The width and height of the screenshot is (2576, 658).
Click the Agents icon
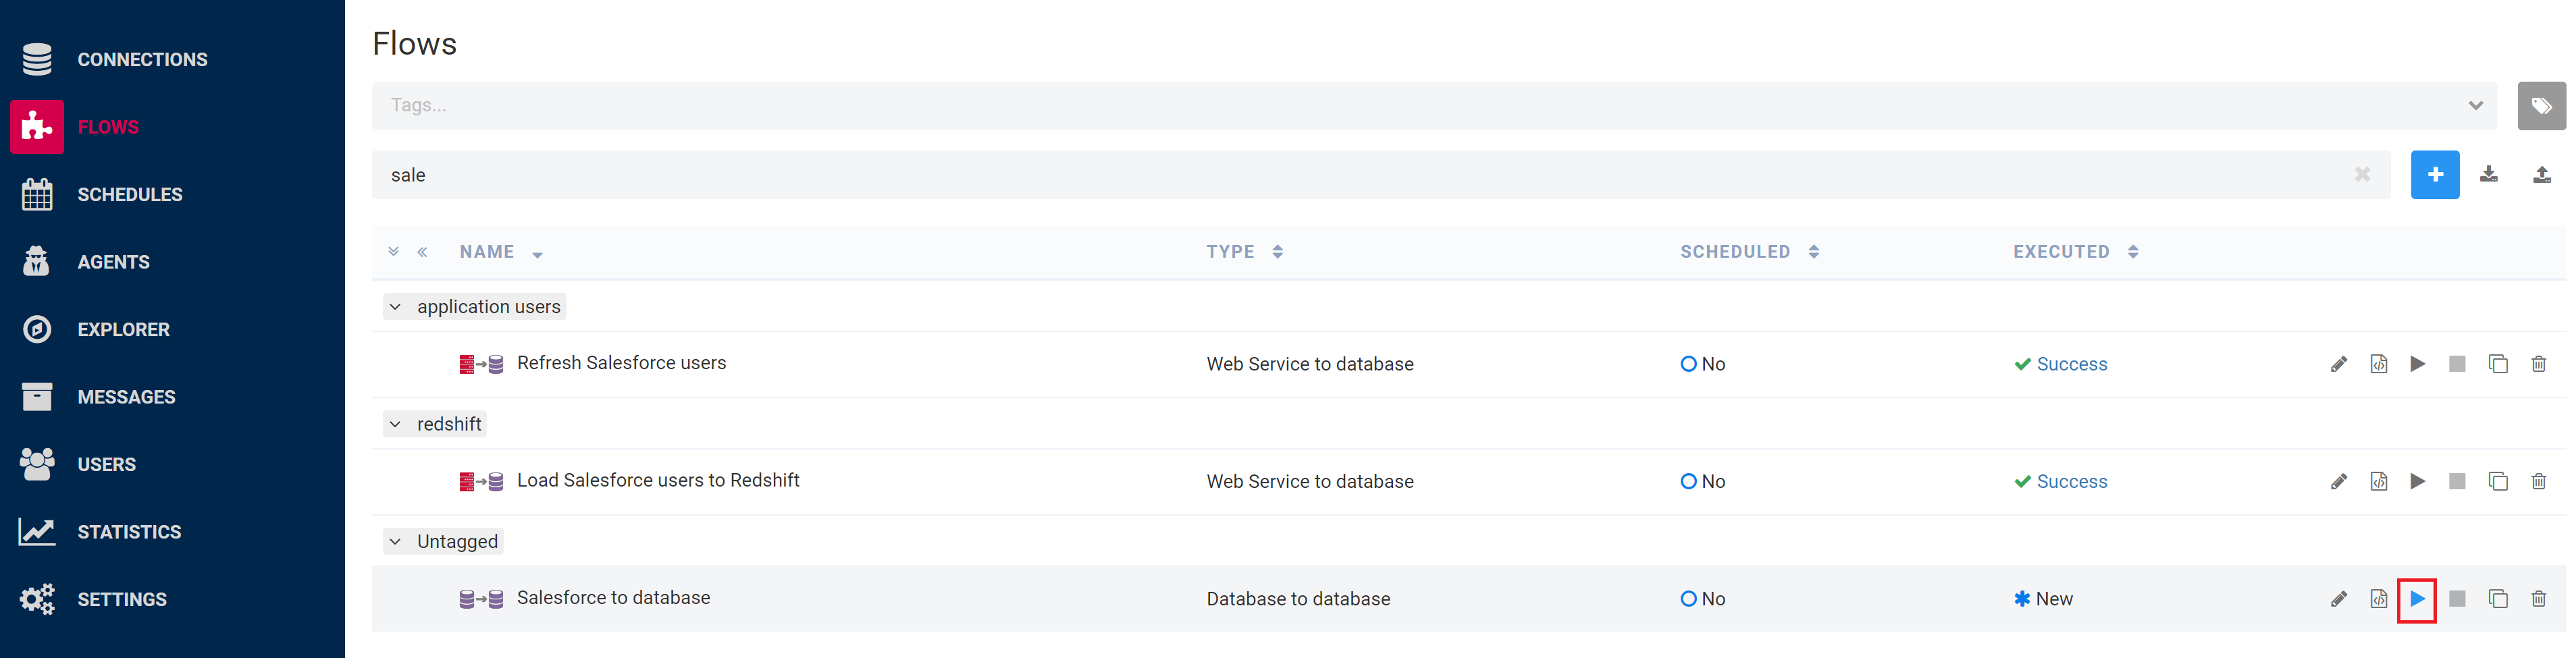(x=37, y=262)
